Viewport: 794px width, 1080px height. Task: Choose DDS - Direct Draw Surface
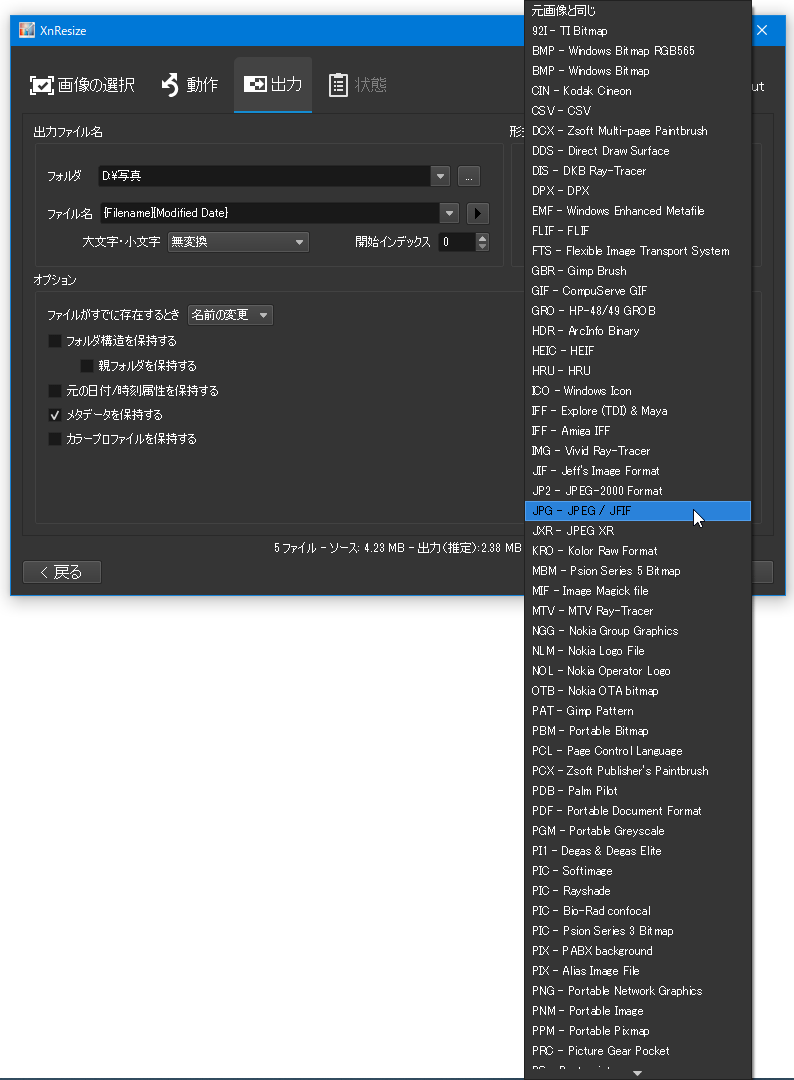click(x=638, y=150)
